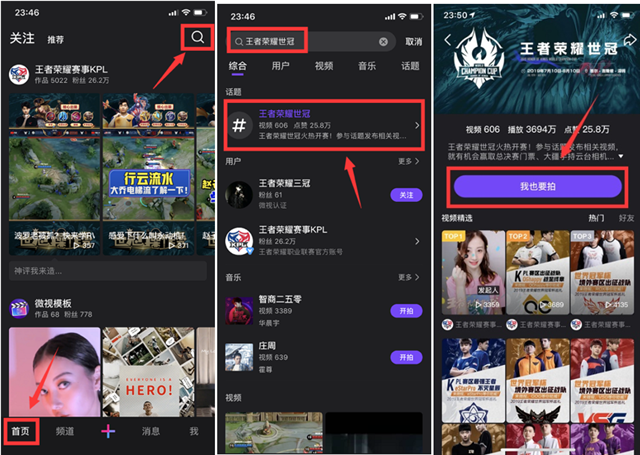Screen dimensions: 640x455
Task: Go to 我 in bottom navigation
Action: (194, 431)
